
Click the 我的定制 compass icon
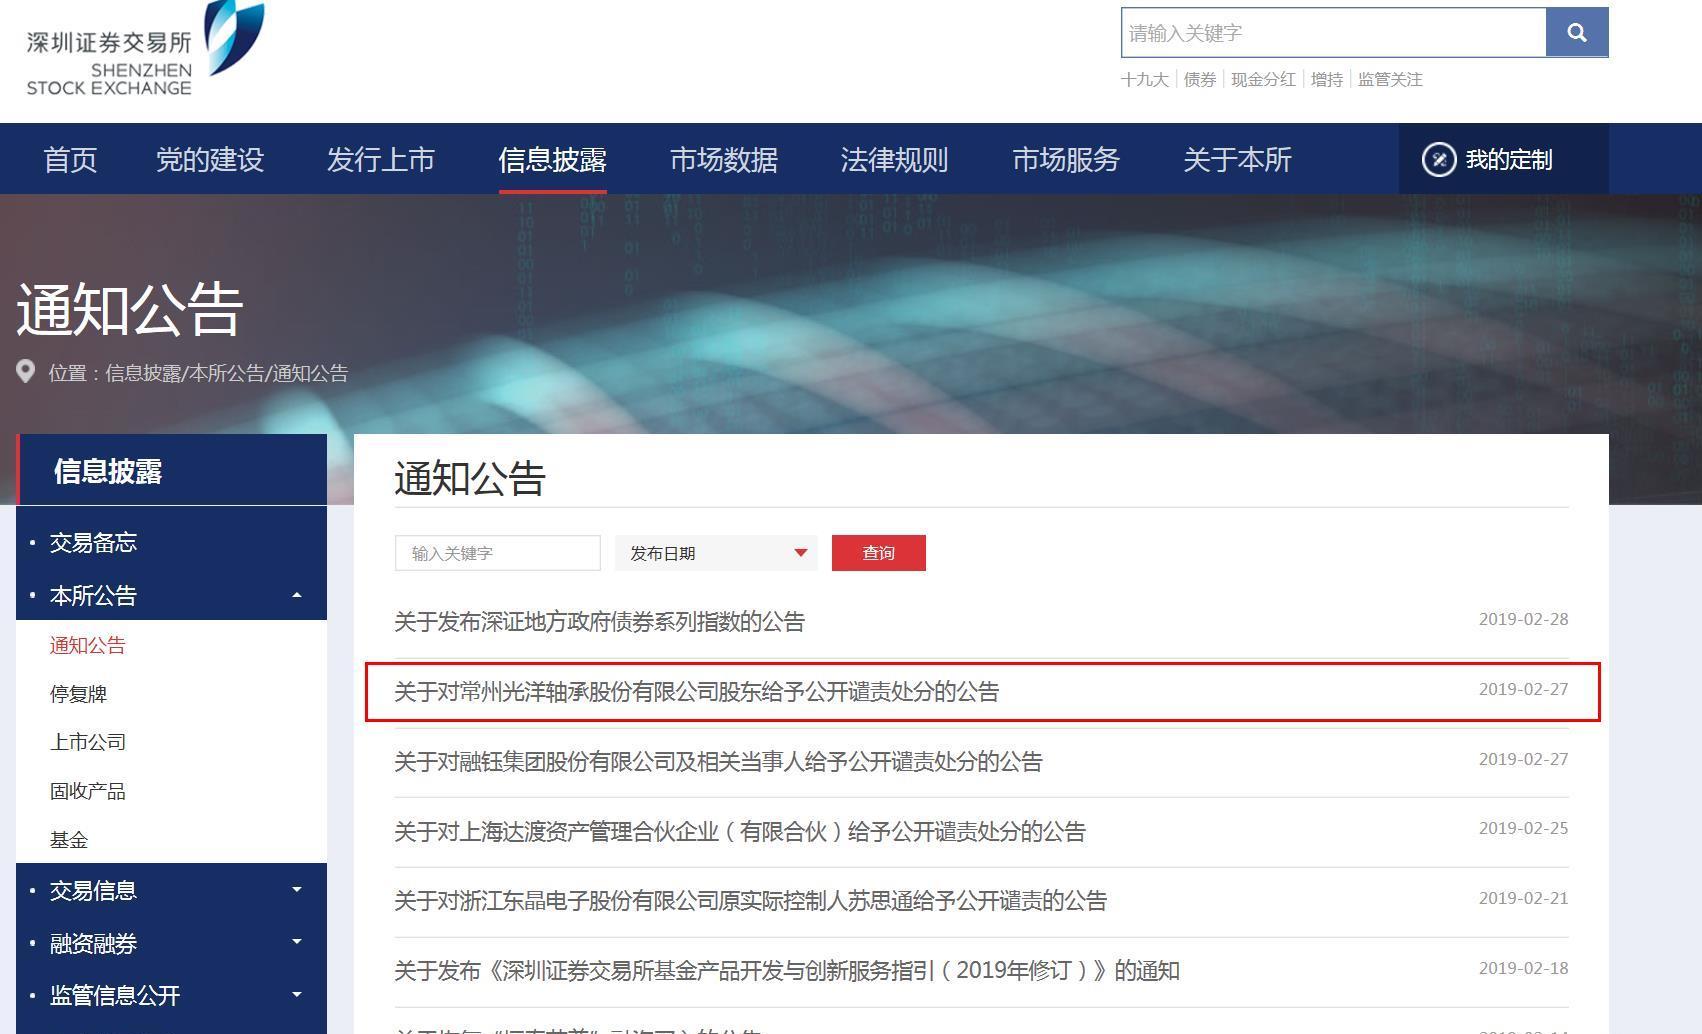(x=1439, y=160)
